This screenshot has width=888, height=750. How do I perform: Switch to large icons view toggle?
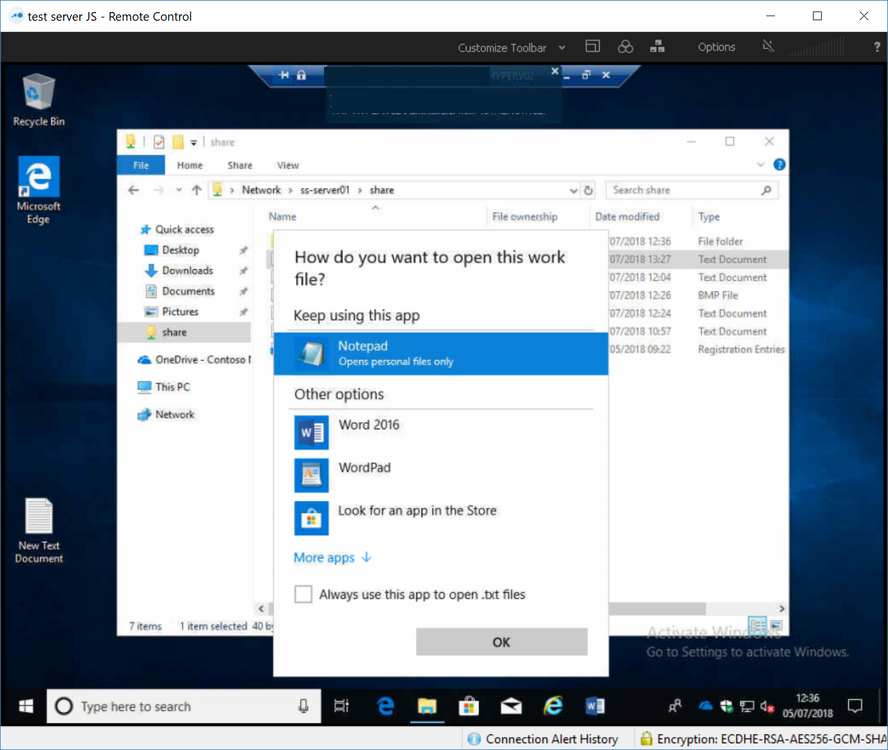point(776,625)
